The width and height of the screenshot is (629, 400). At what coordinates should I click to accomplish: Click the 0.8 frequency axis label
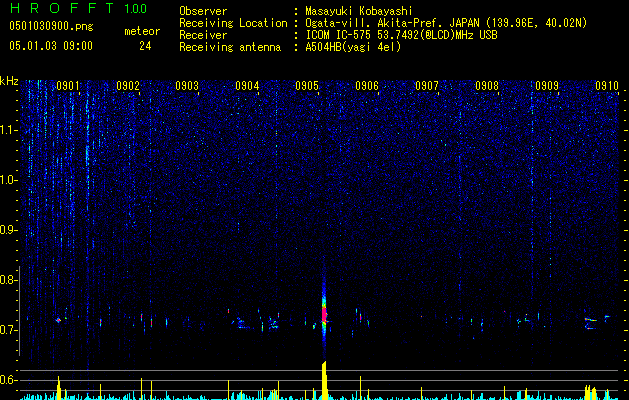click(x=9, y=280)
